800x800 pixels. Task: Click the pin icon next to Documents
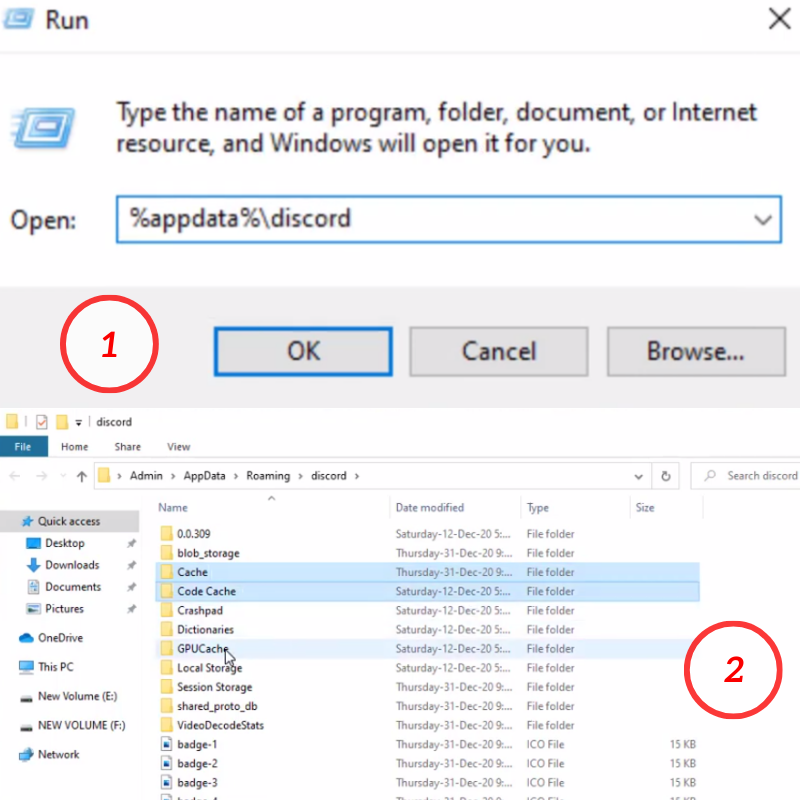(132, 587)
